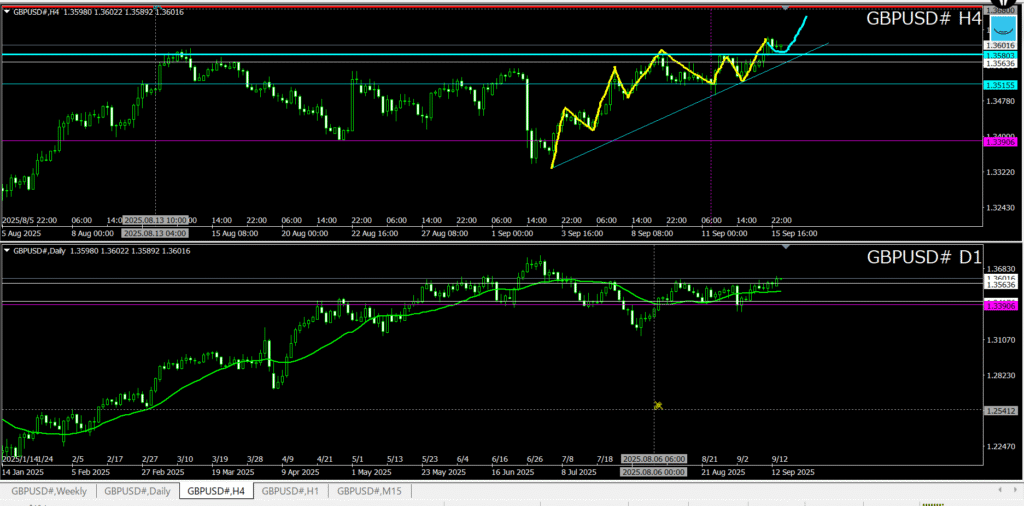
Task: Click the GBPUSD# D1 chart title label
Action: coord(923,257)
